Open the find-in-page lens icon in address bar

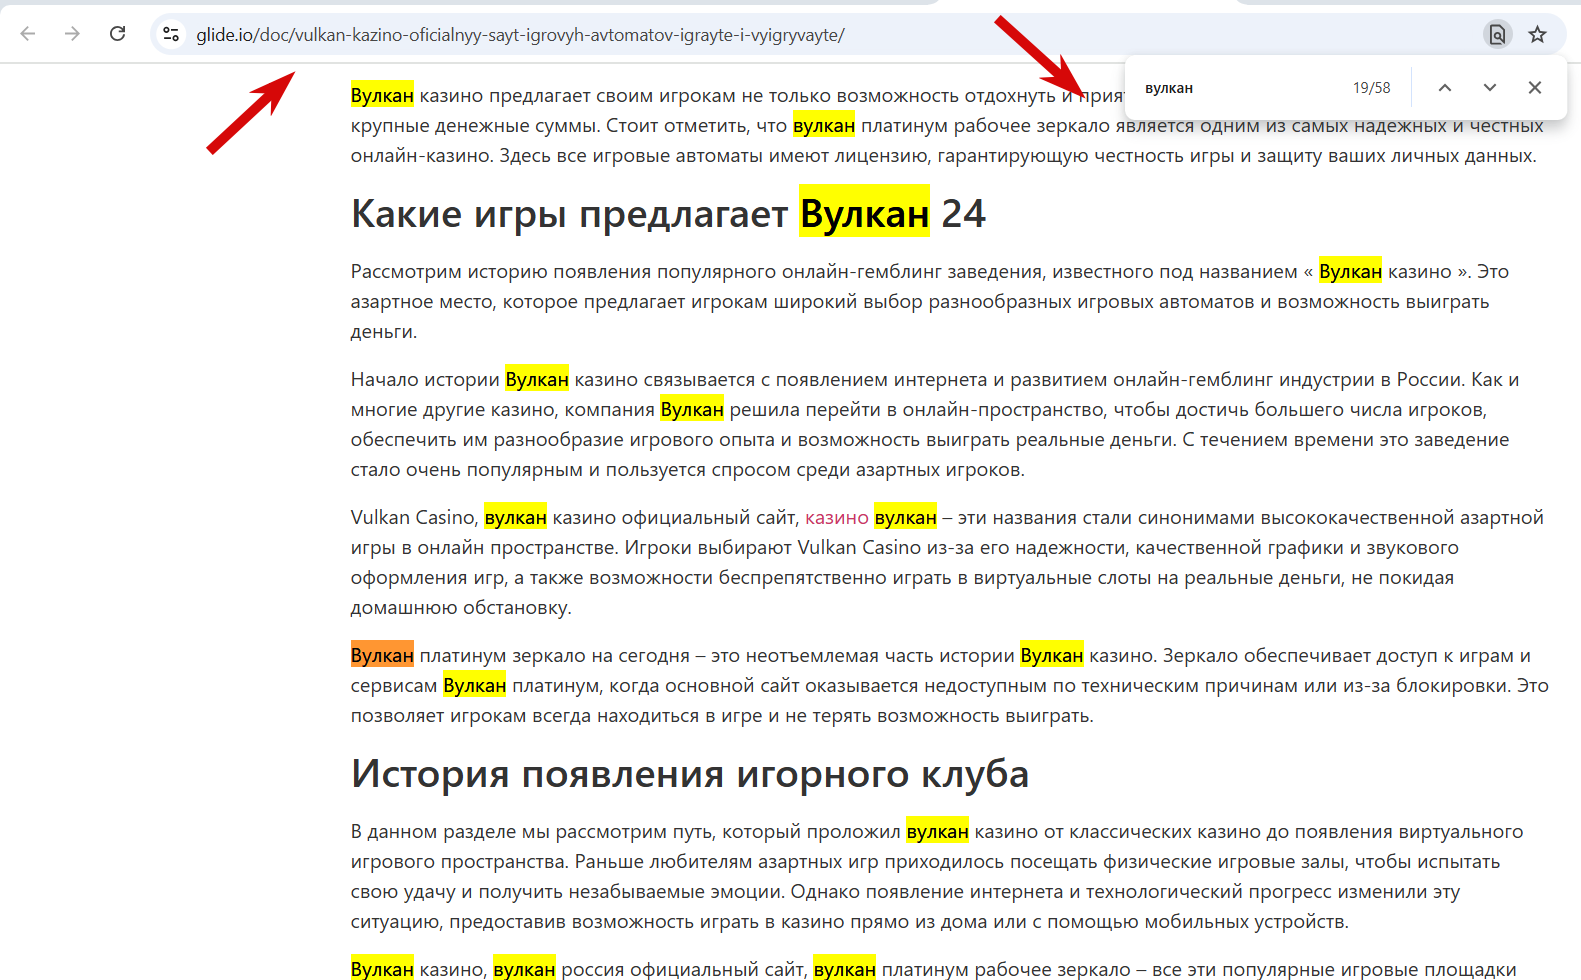coord(1497,35)
